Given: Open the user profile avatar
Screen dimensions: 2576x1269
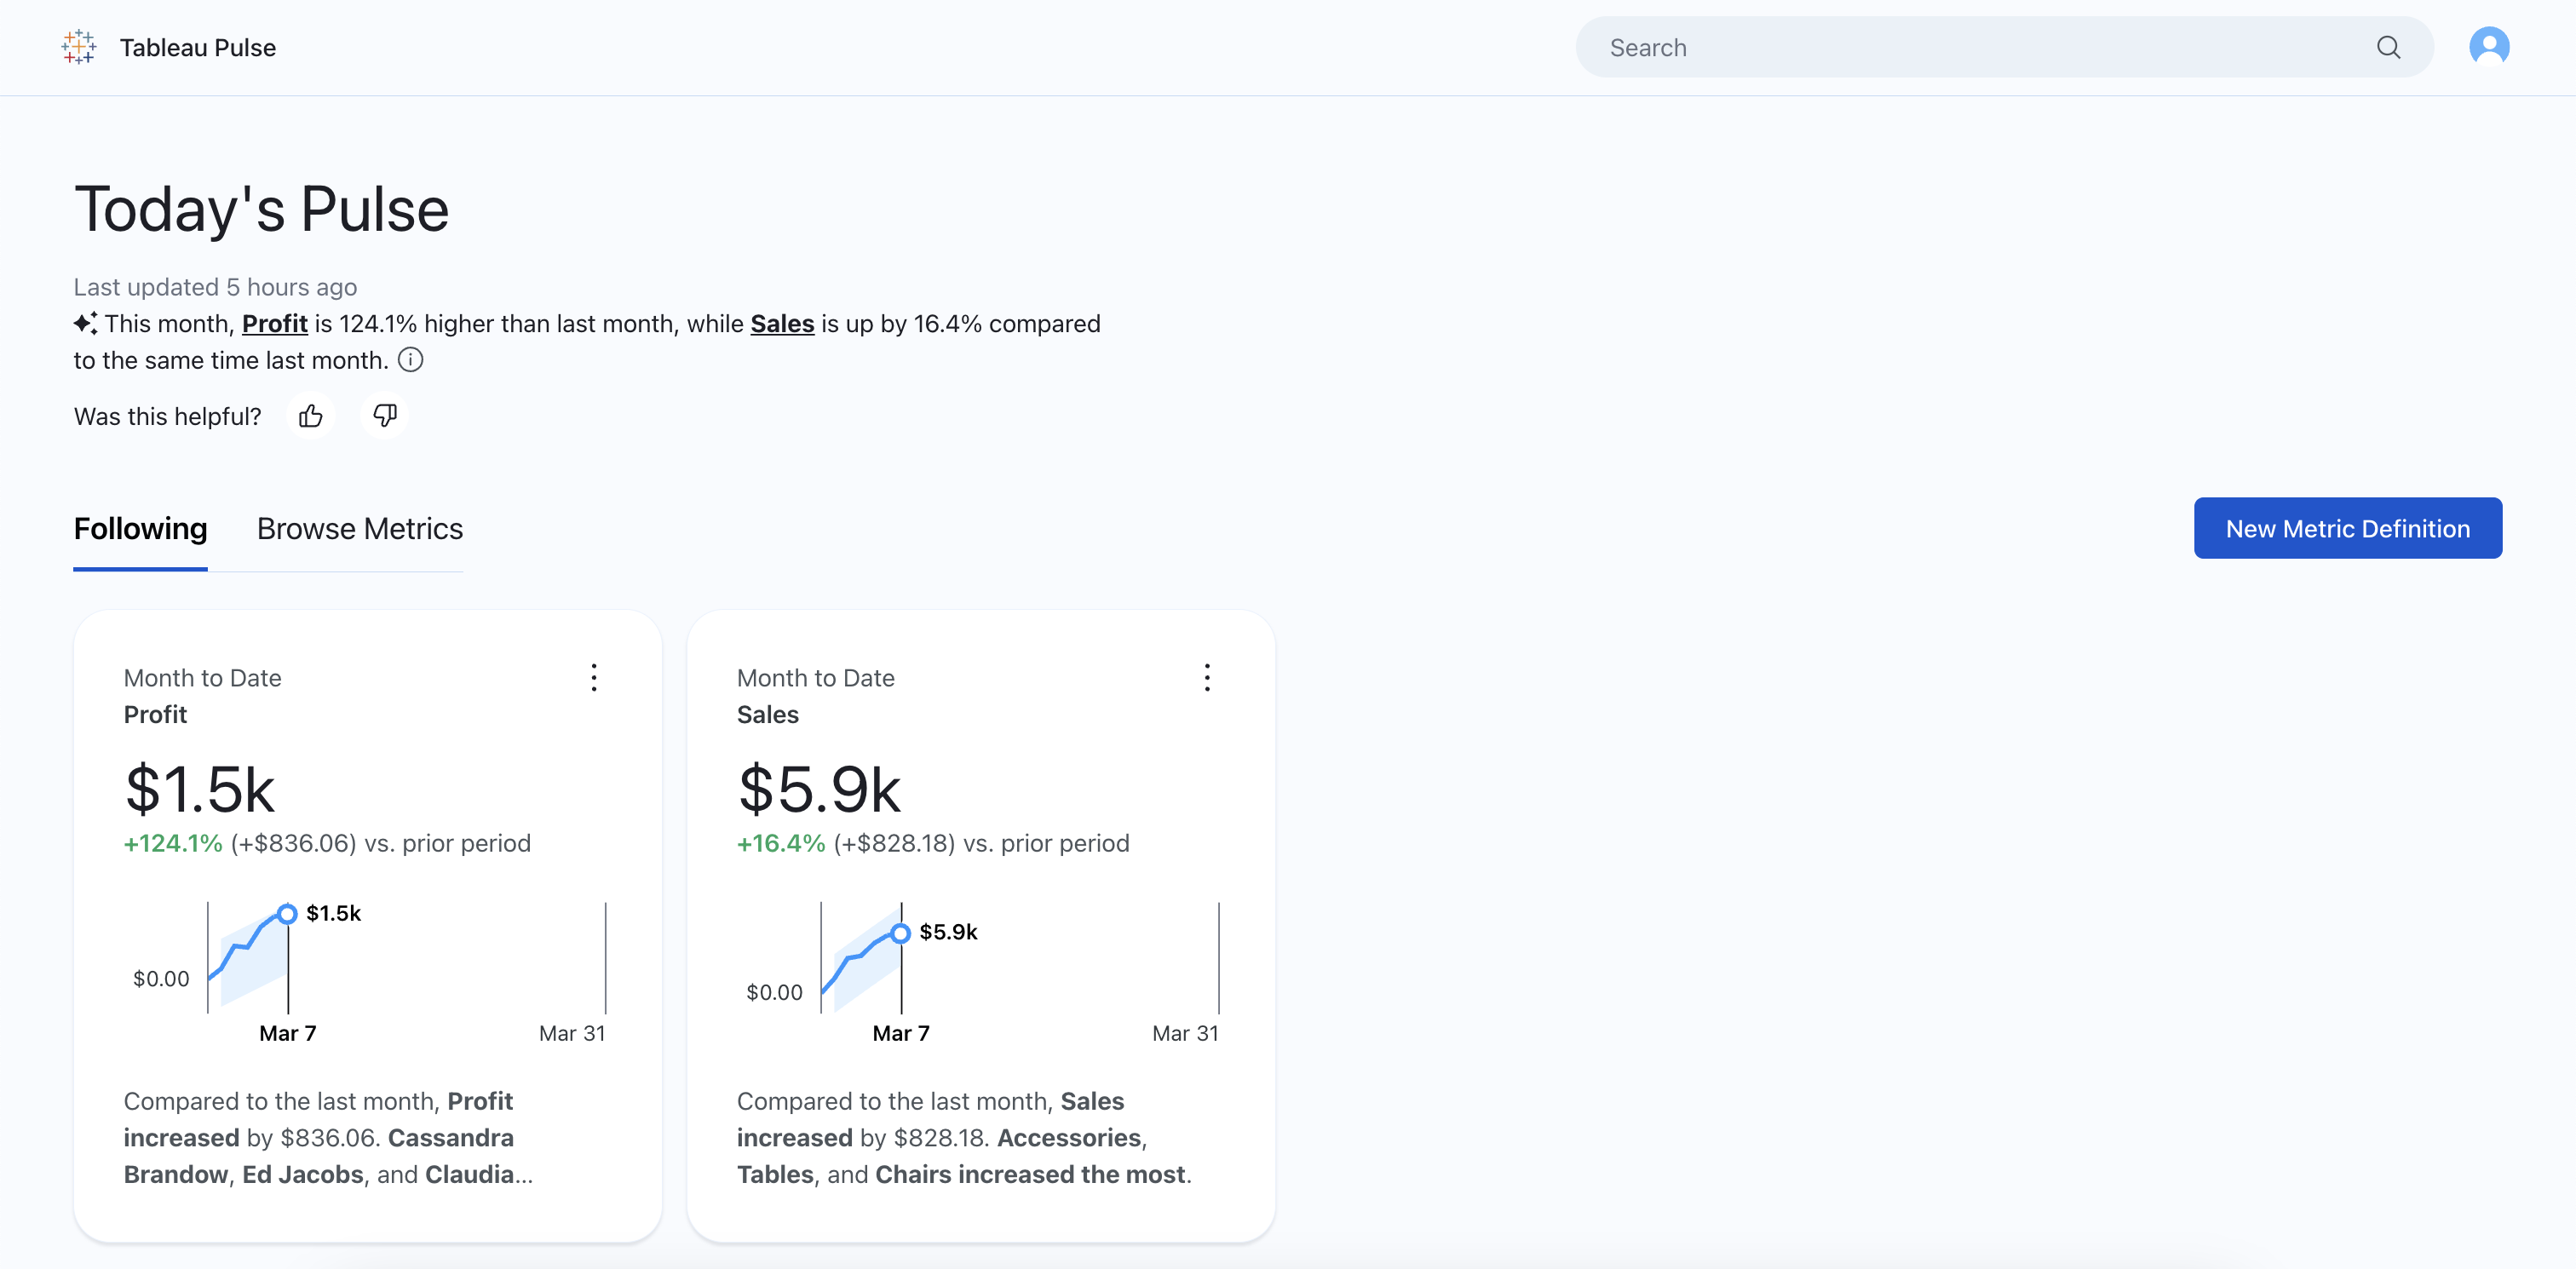Looking at the screenshot, I should (2488, 46).
